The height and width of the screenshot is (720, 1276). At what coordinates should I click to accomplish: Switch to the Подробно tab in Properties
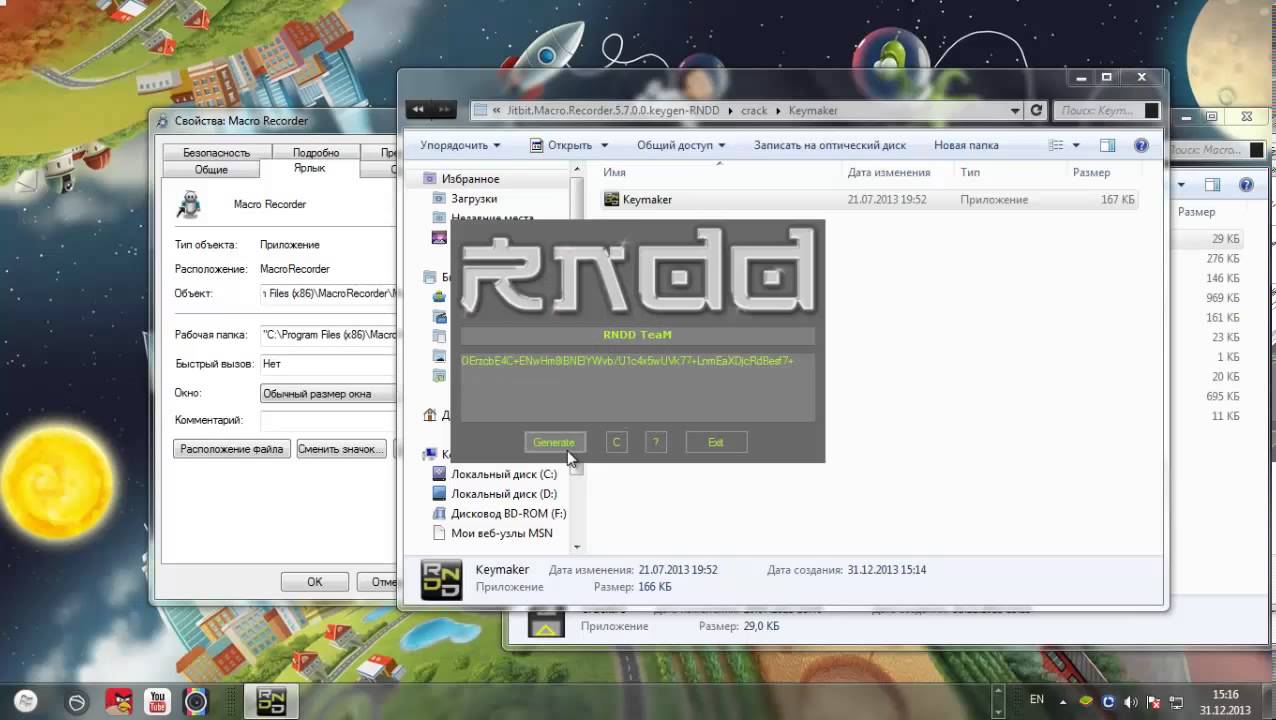click(x=316, y=152)
